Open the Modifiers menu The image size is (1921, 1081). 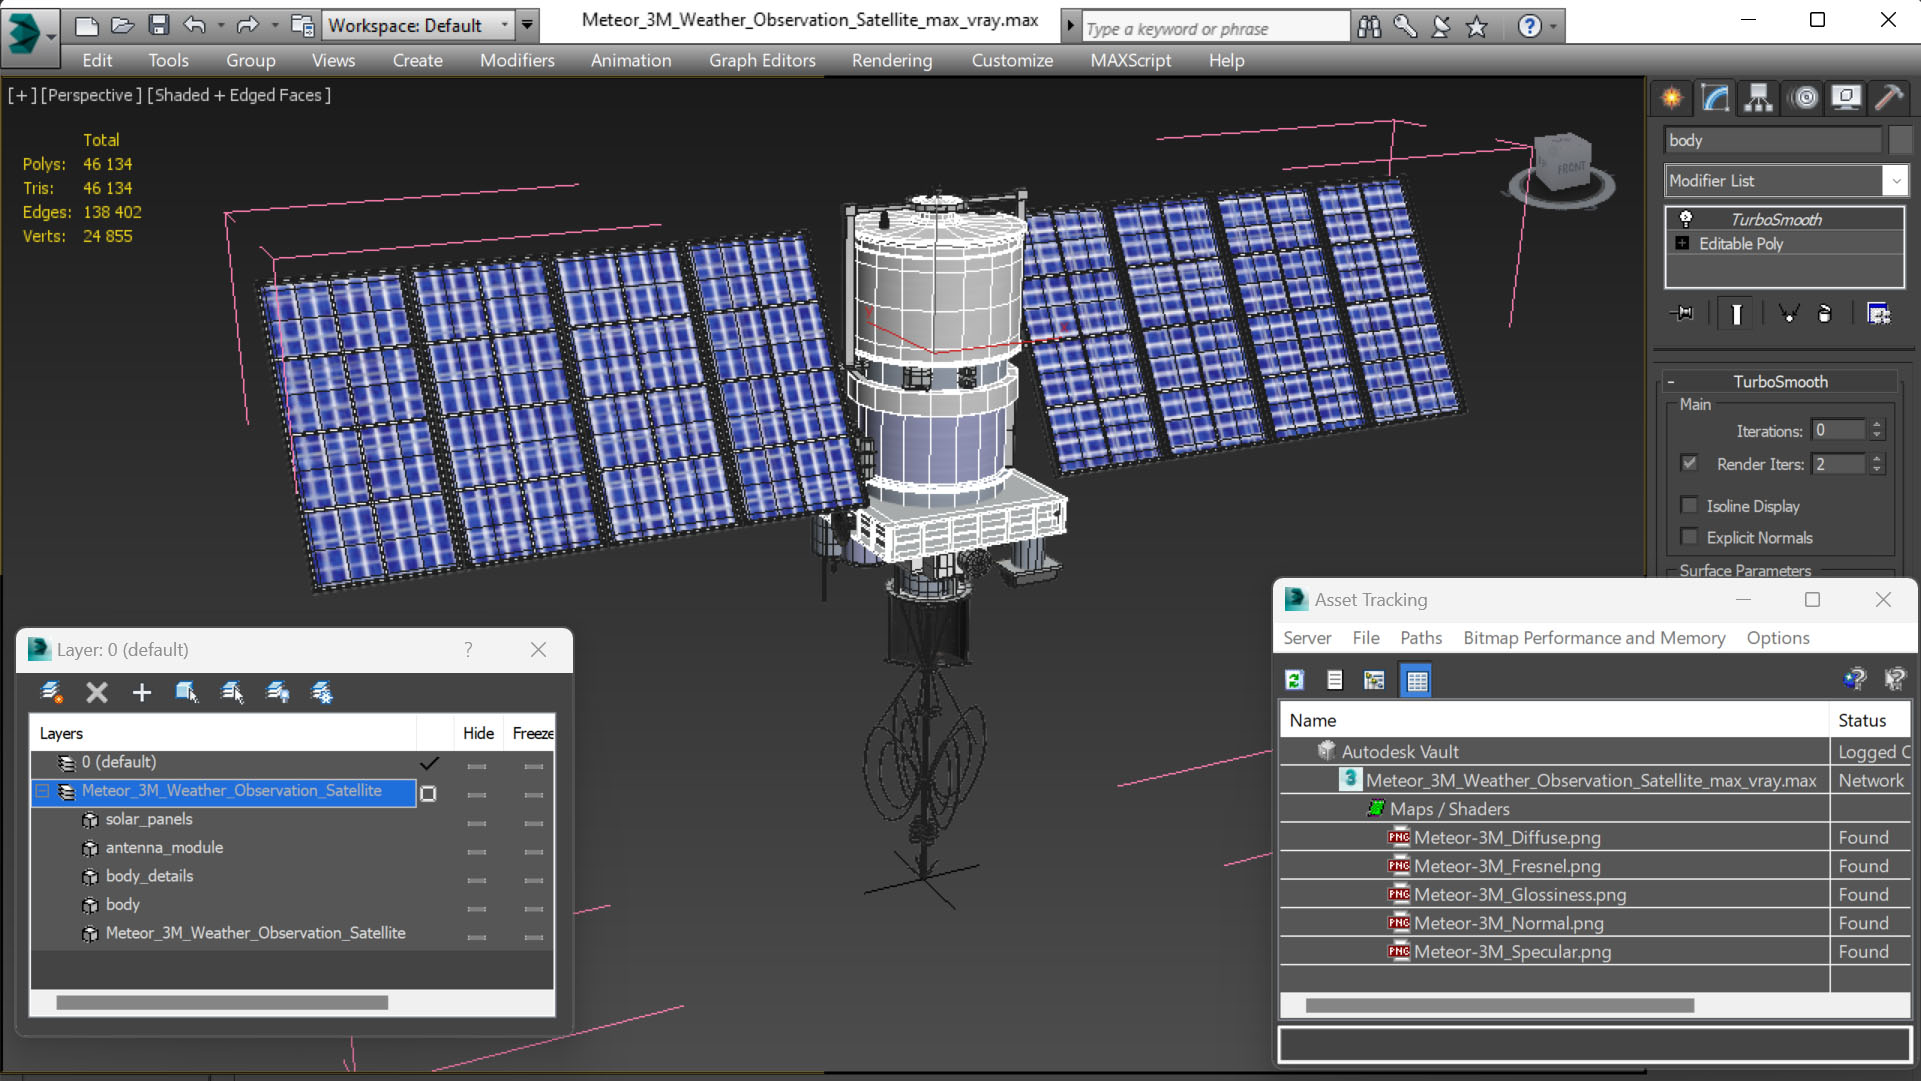(x=517, y=60)
